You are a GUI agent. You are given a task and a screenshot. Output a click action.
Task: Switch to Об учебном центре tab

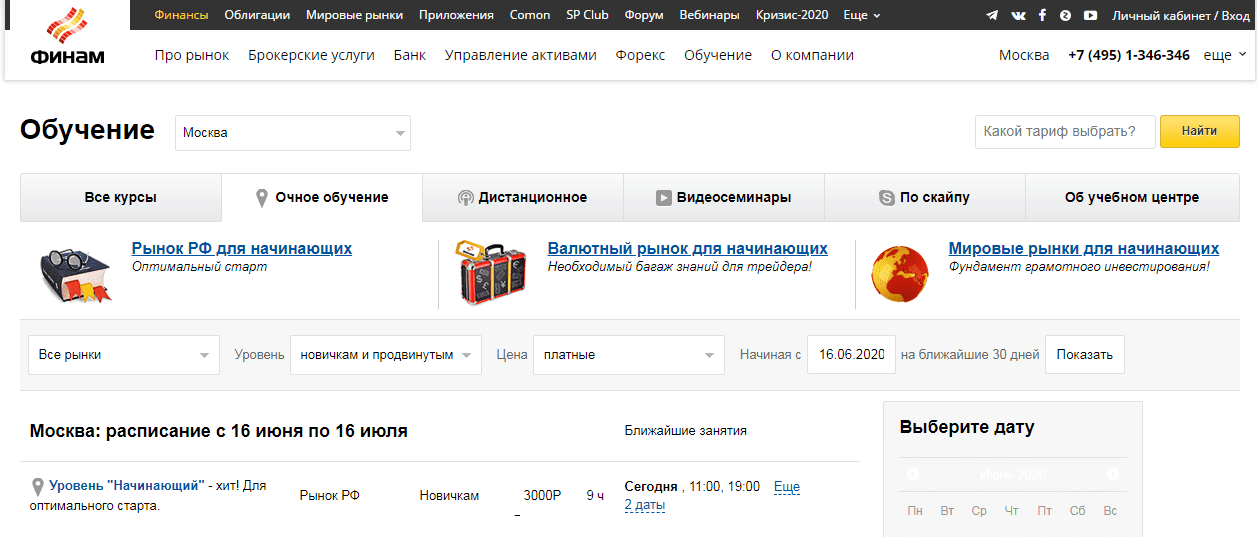(1132, 197)
